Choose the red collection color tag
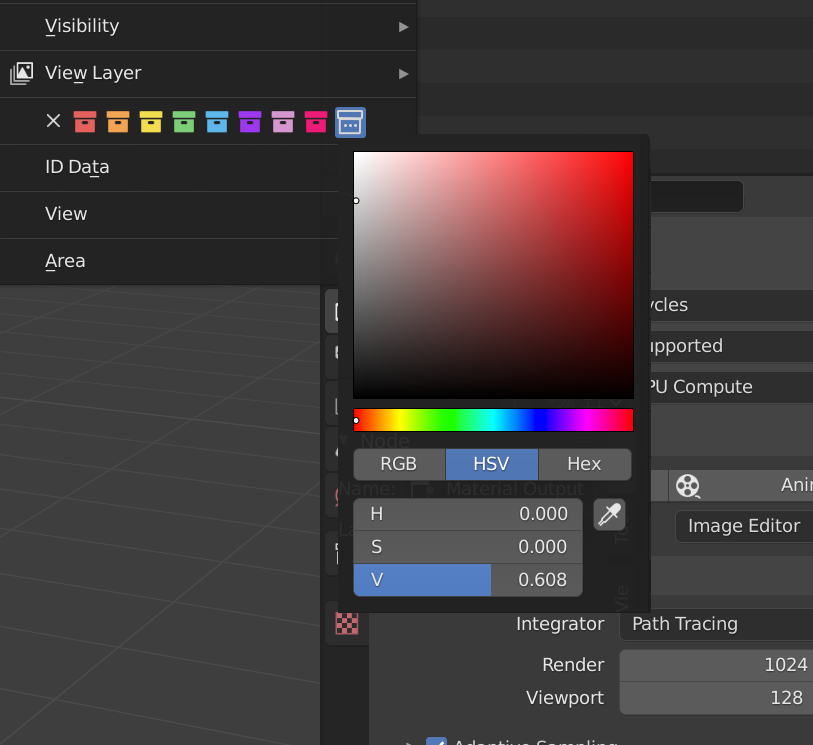The width and height of the screenshot is (813, 745). (85, 122)
